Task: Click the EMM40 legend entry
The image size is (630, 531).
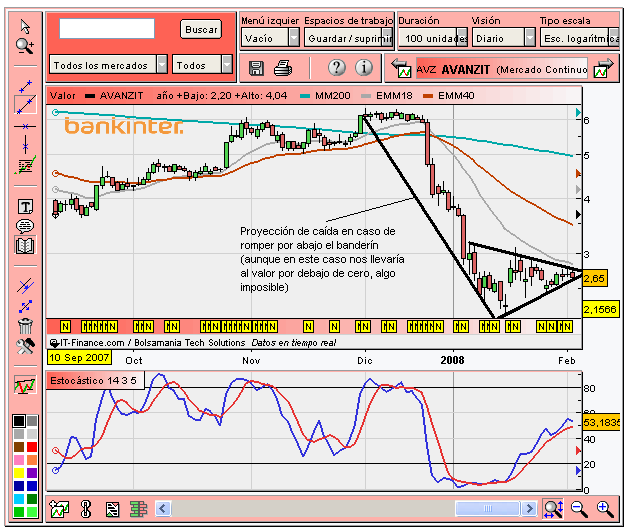Action: pos(449,96)
